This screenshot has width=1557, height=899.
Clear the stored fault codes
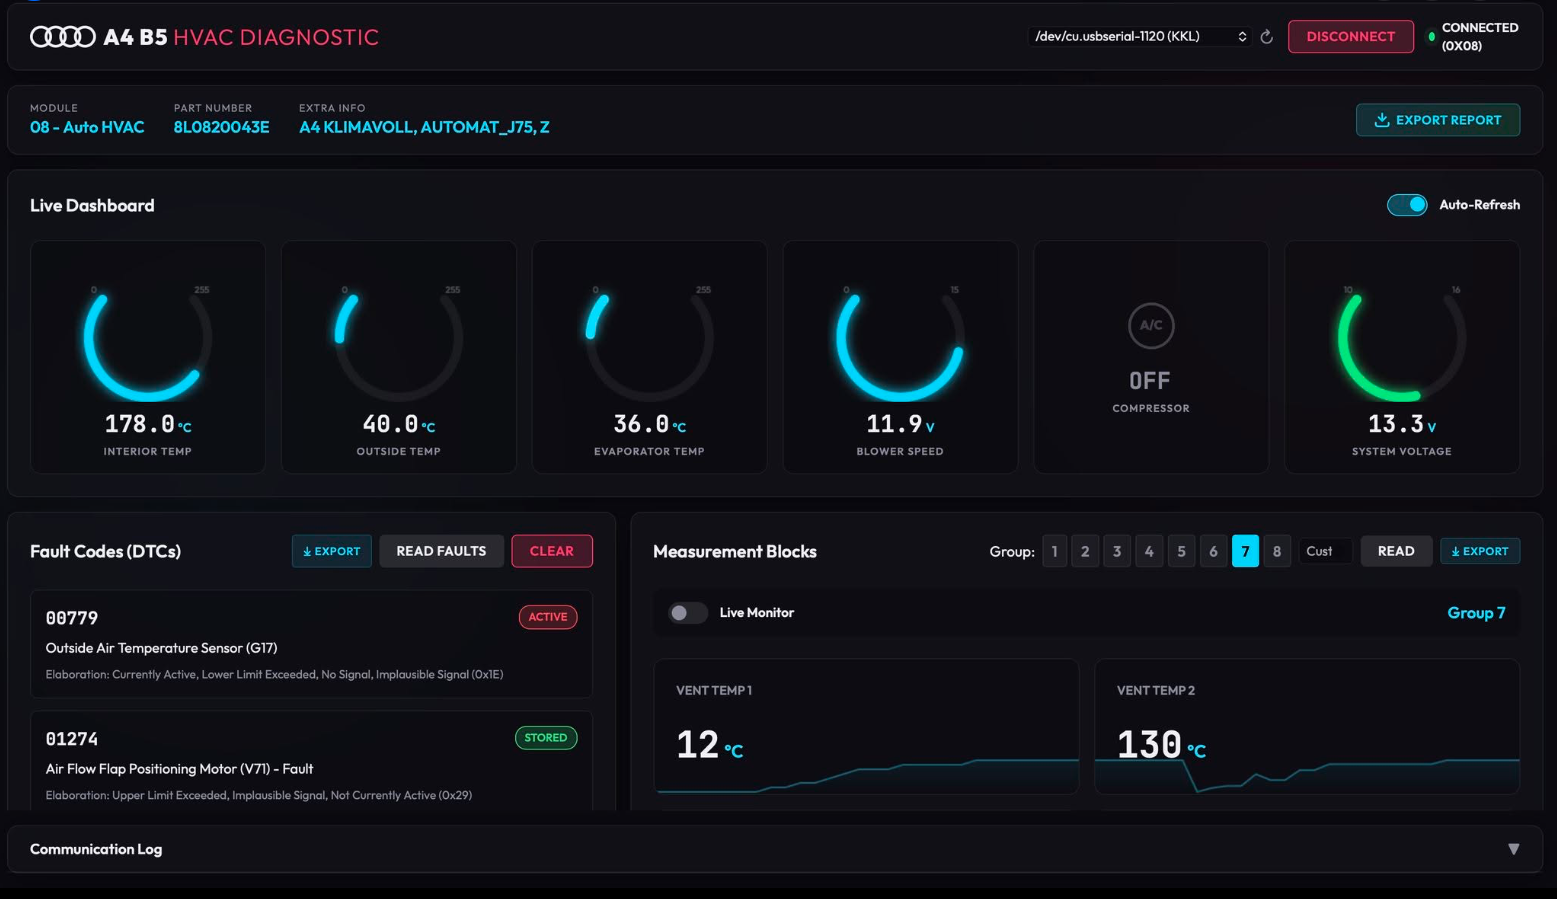click(552, 551)
